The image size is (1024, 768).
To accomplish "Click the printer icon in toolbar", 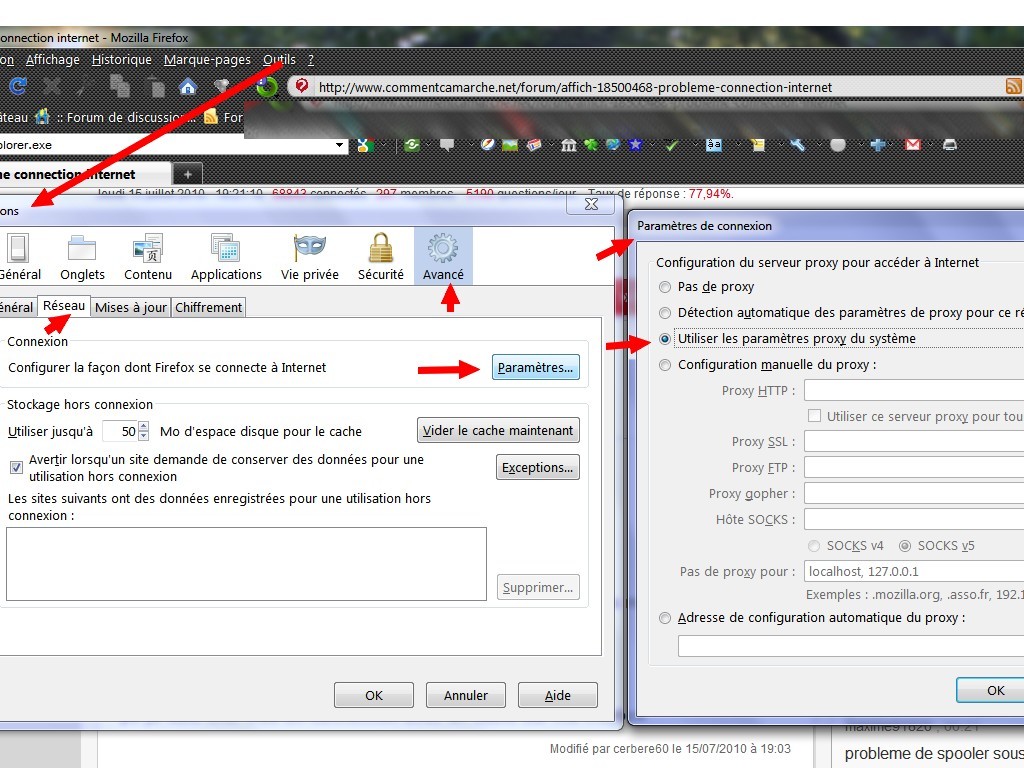I will click(949, 145).
